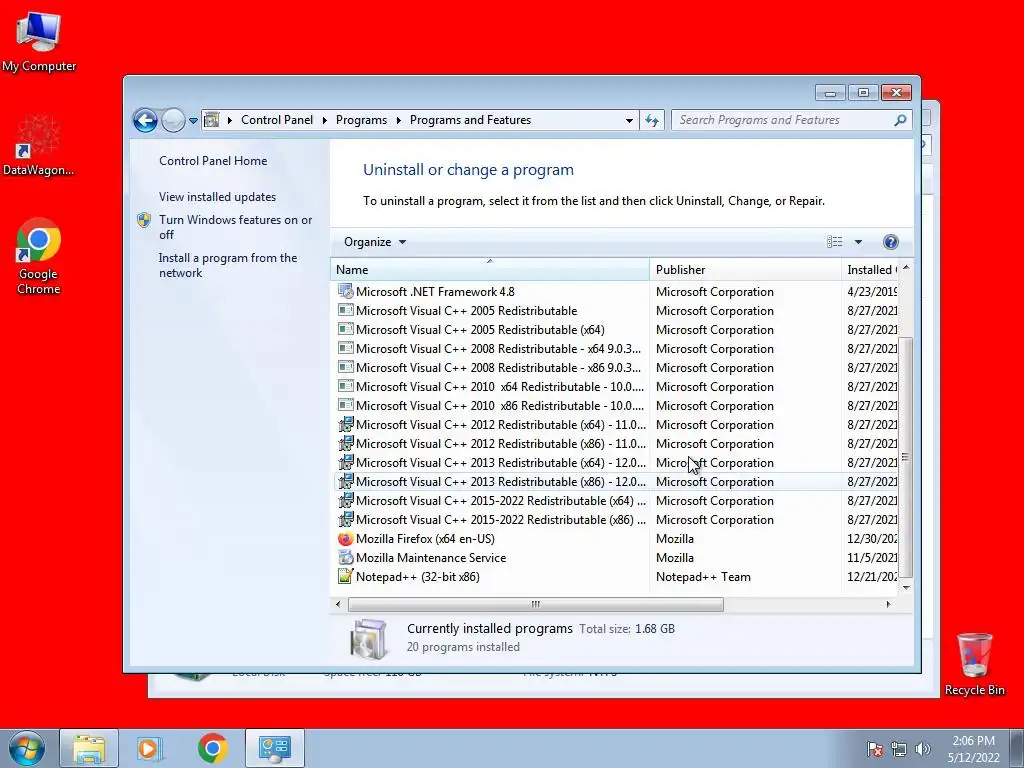Open the network tray icon
The height and width of the screenshot is (768, 1024).
(x=899, y=749)
